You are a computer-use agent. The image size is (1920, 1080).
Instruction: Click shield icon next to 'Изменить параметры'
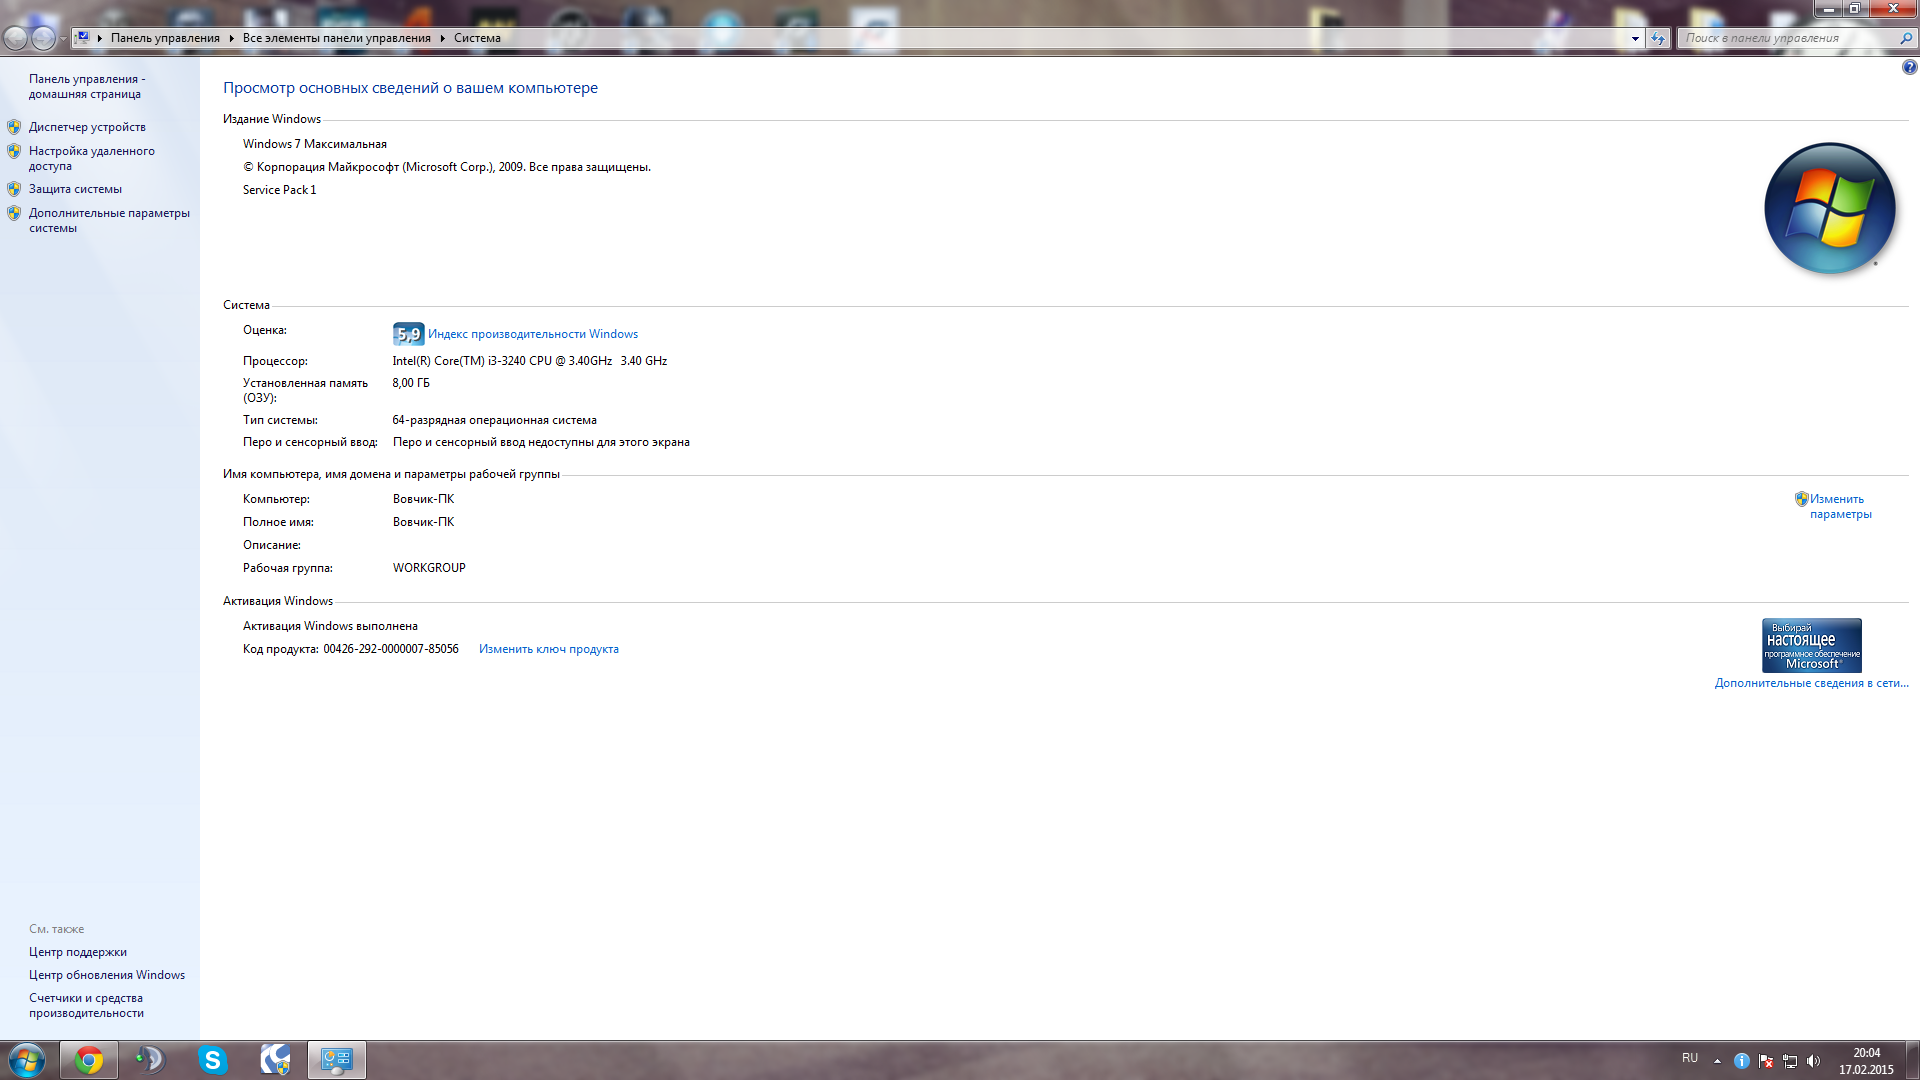click(x=1801, y=499)
